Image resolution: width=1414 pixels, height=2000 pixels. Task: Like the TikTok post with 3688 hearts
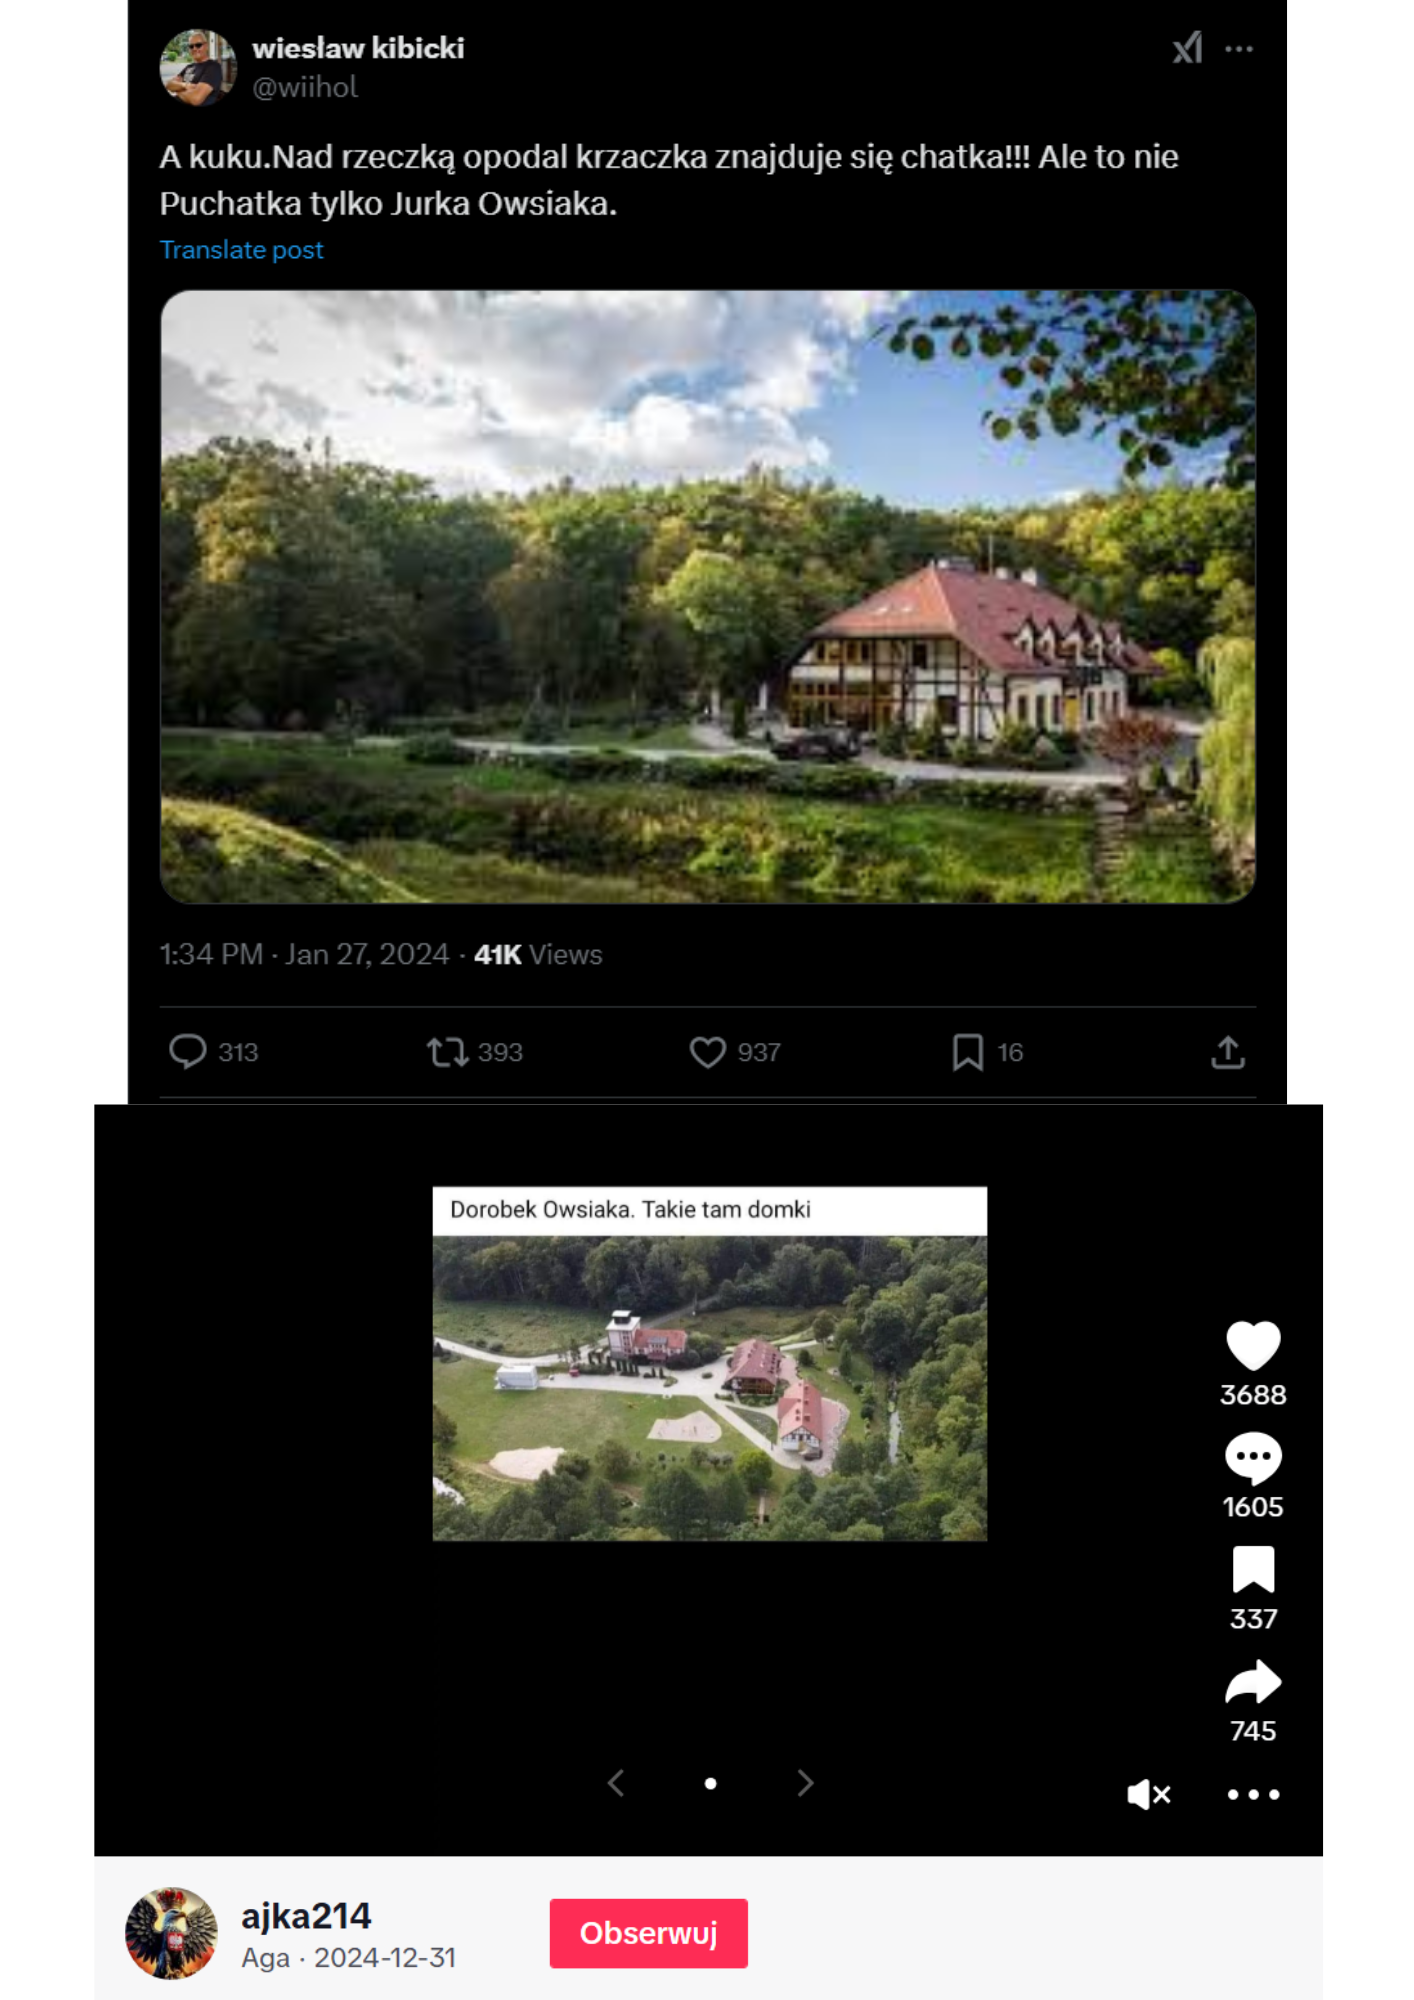(x=1253, y=1345)
